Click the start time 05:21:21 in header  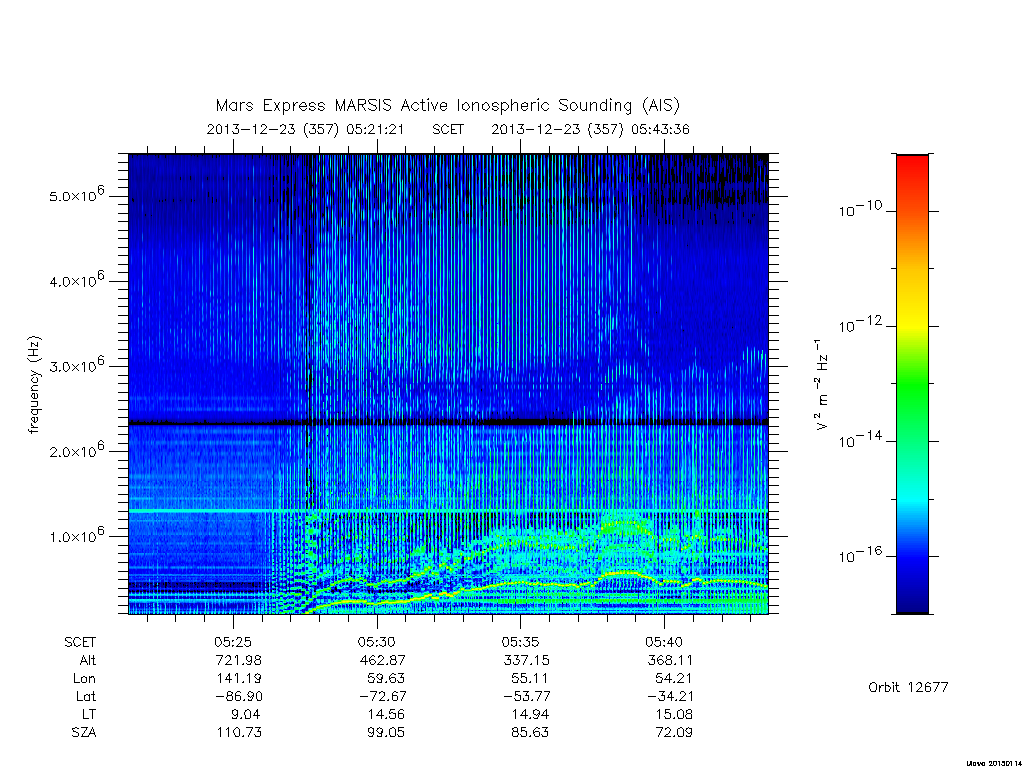click(375, 129)
